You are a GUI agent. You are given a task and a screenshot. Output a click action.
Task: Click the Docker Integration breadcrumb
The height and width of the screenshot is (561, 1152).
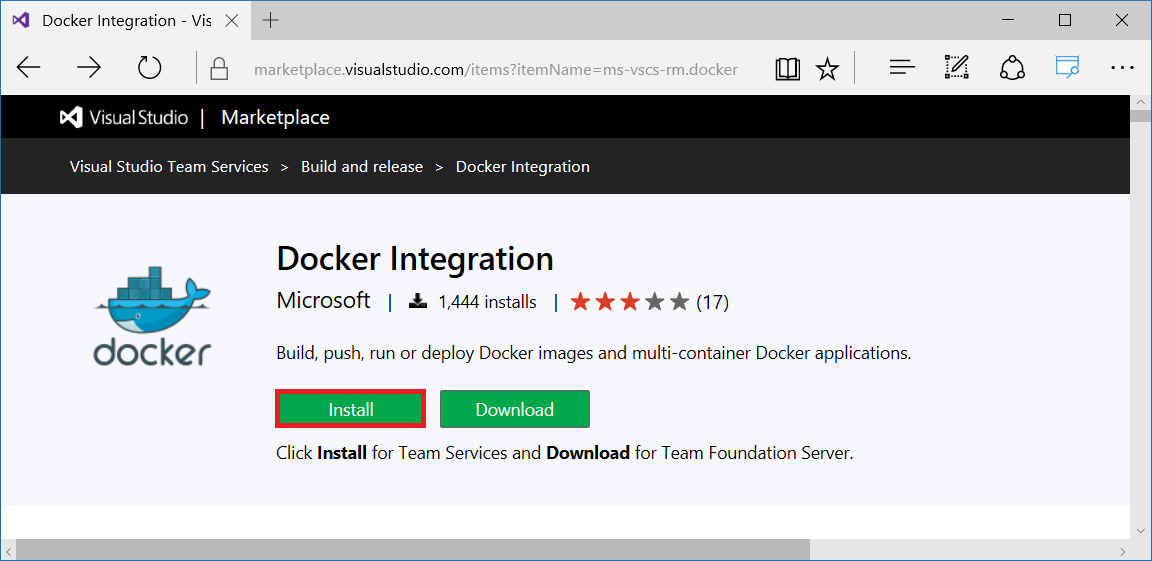coord(522,167)
